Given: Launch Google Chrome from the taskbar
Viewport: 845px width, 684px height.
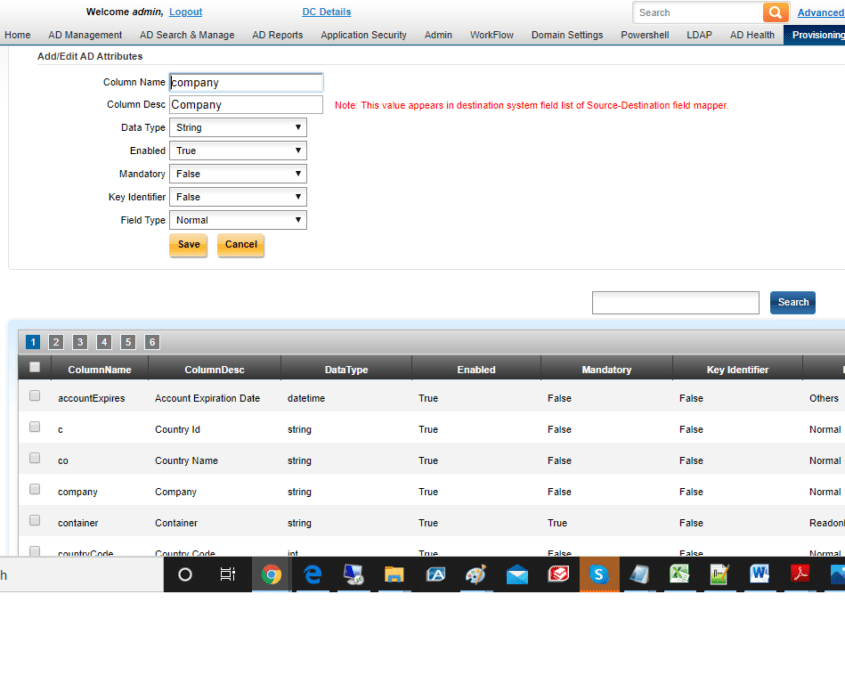Looking at the screenshot, I should pyautogui.click(x=271, y=574).
